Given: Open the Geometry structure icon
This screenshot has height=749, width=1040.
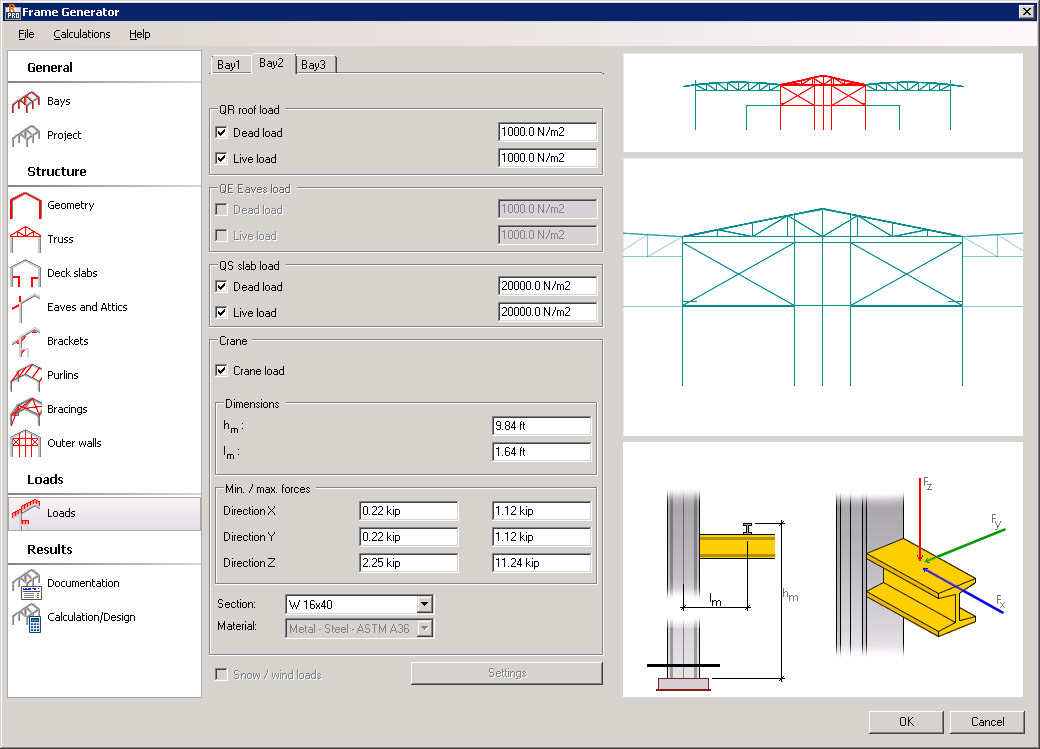Looking at the screenshot, I should click(x=25, y=206).
